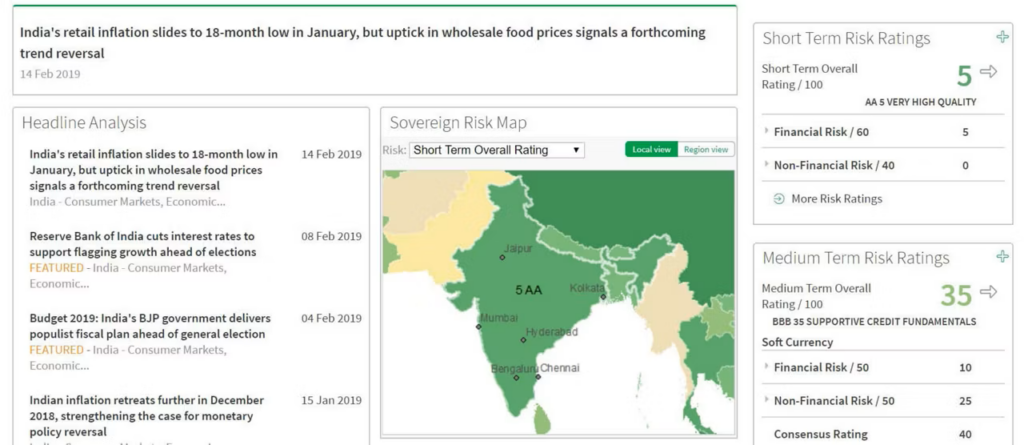Click the Kolkata city marker on the map
This screenshot has height=445, width=1024.
(x=603, y=297)
